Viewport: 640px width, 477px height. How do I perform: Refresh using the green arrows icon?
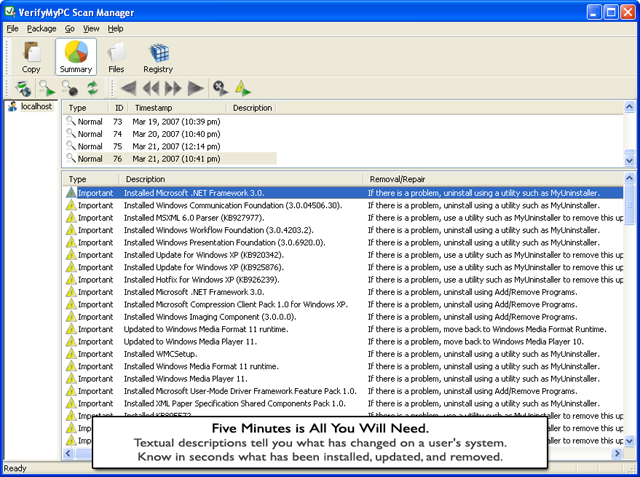(92, 88)
